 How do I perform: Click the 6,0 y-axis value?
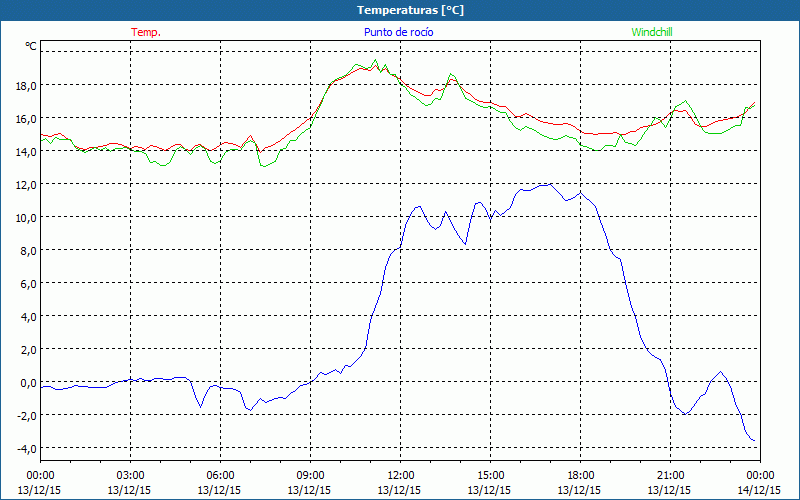tap(28, 284)
